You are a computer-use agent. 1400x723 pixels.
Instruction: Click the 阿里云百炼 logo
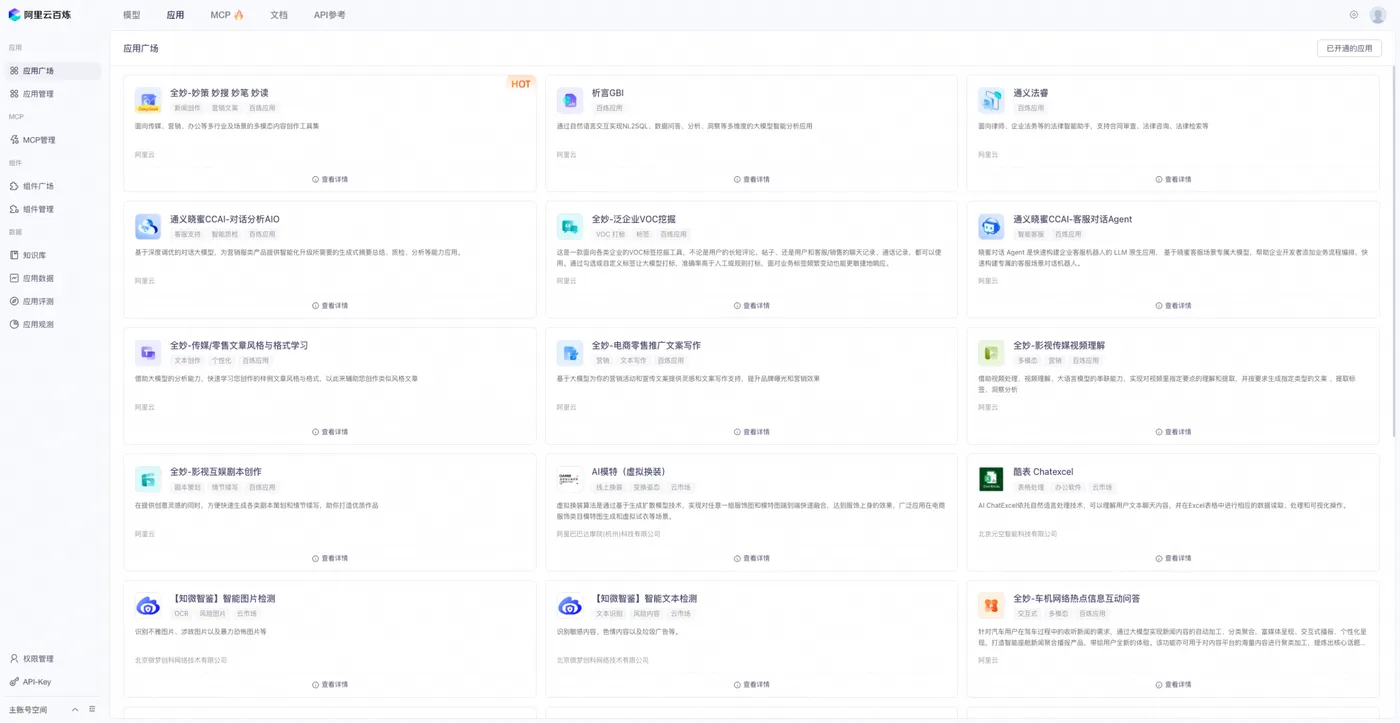40,15
